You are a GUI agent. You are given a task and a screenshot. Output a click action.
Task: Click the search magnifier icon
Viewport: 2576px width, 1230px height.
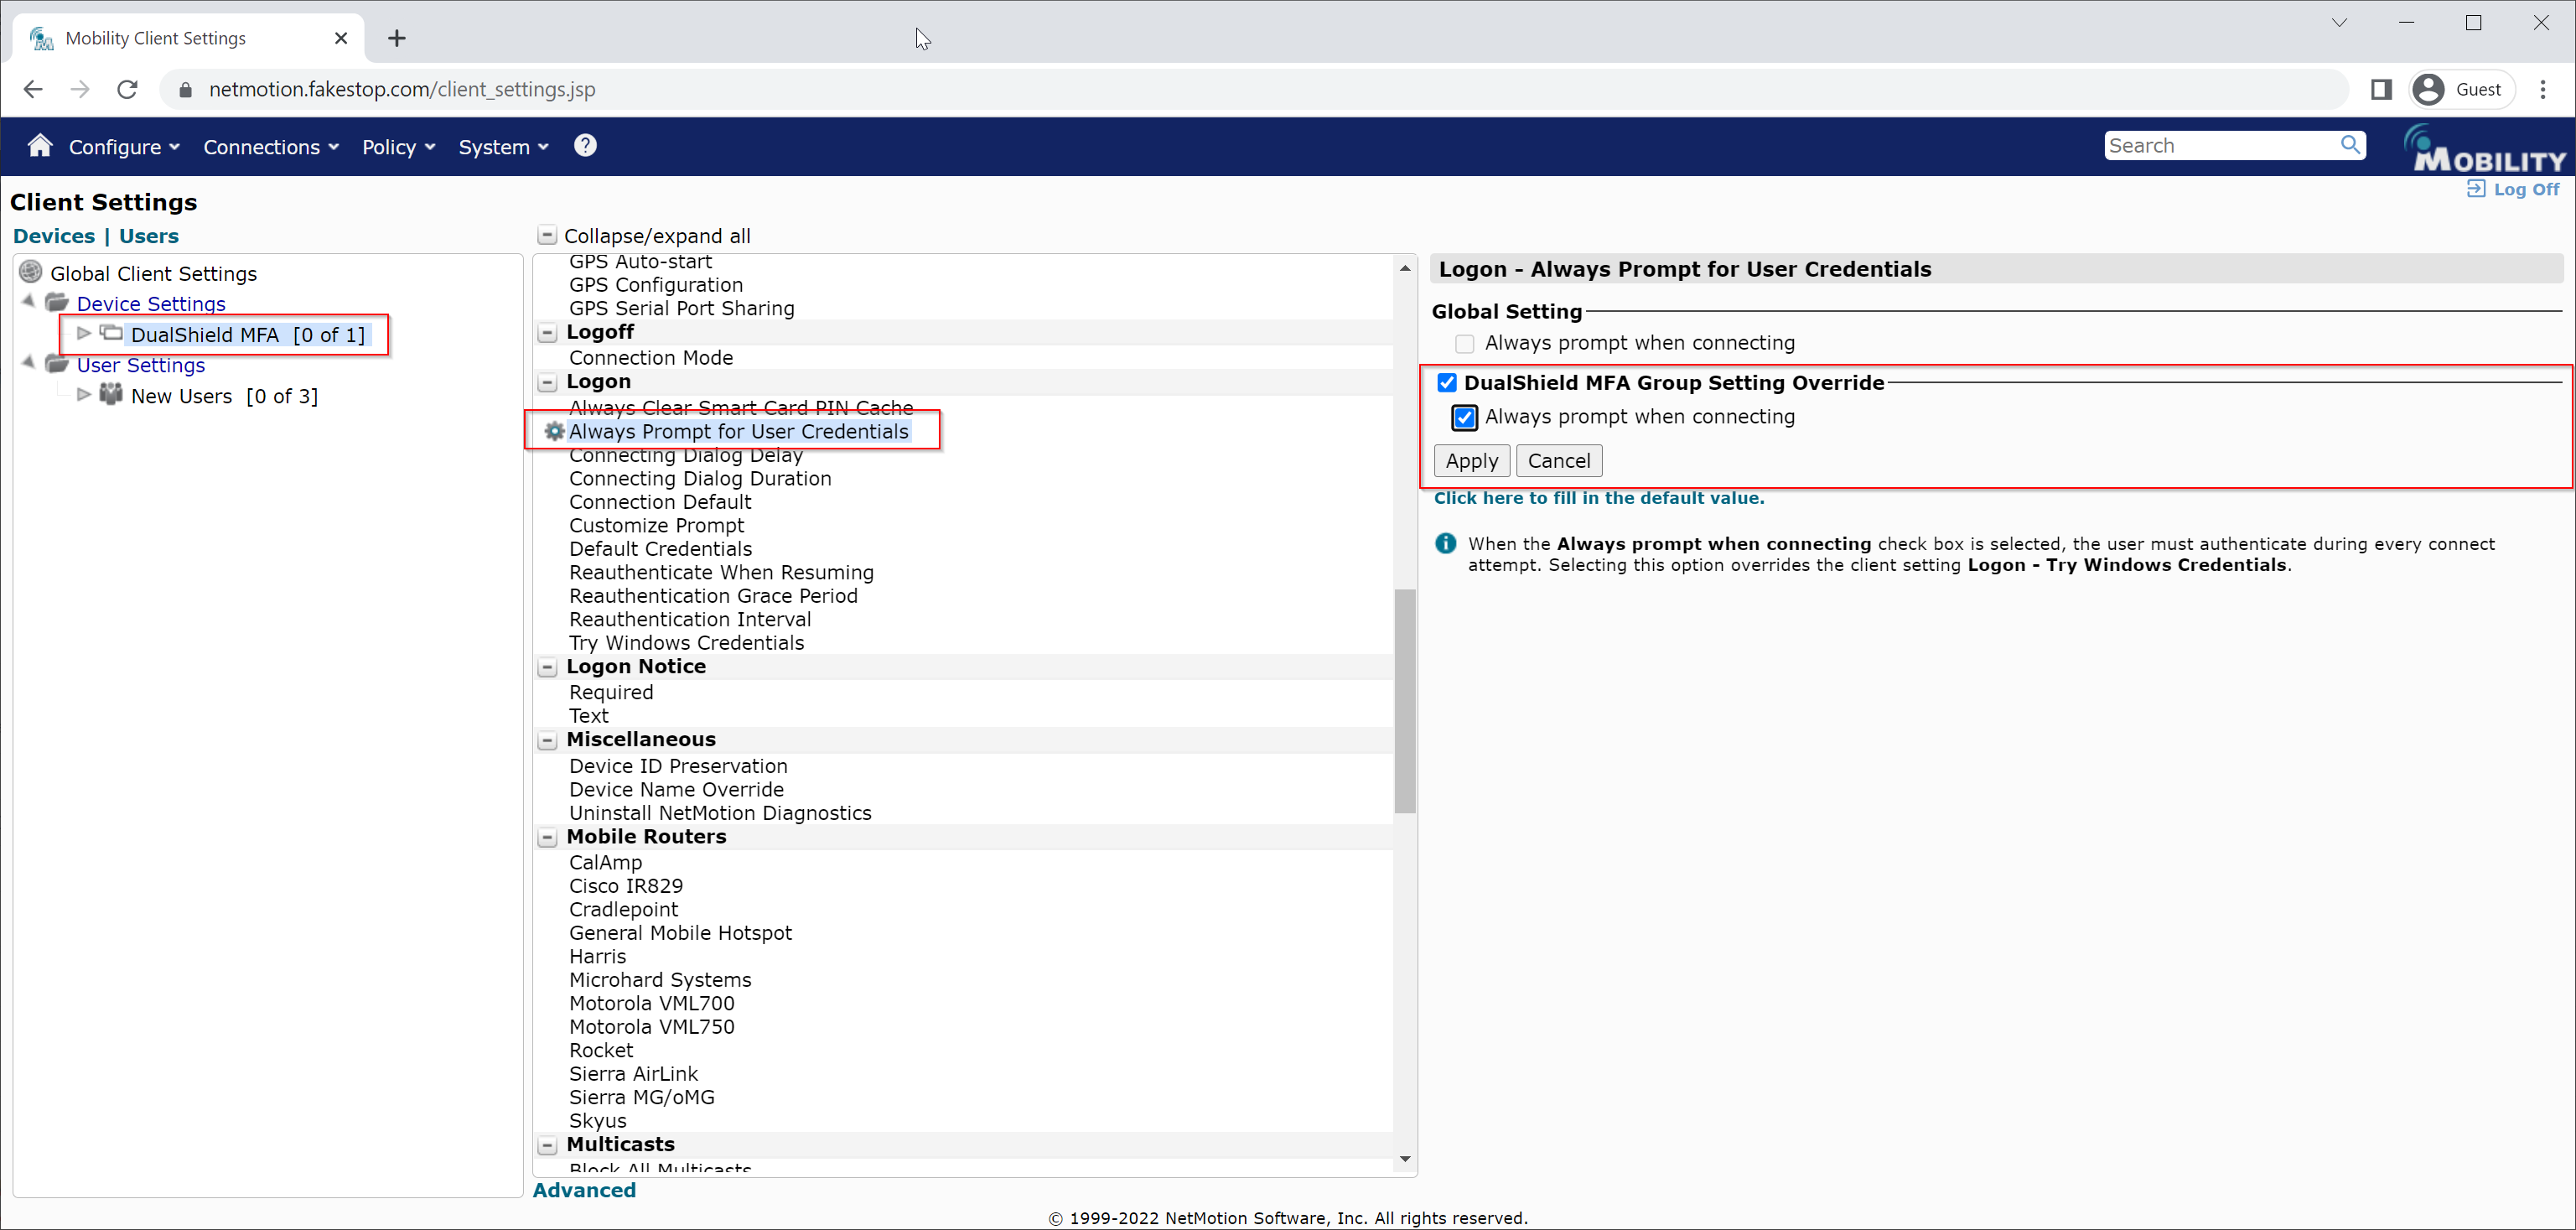pos(2350,146)
